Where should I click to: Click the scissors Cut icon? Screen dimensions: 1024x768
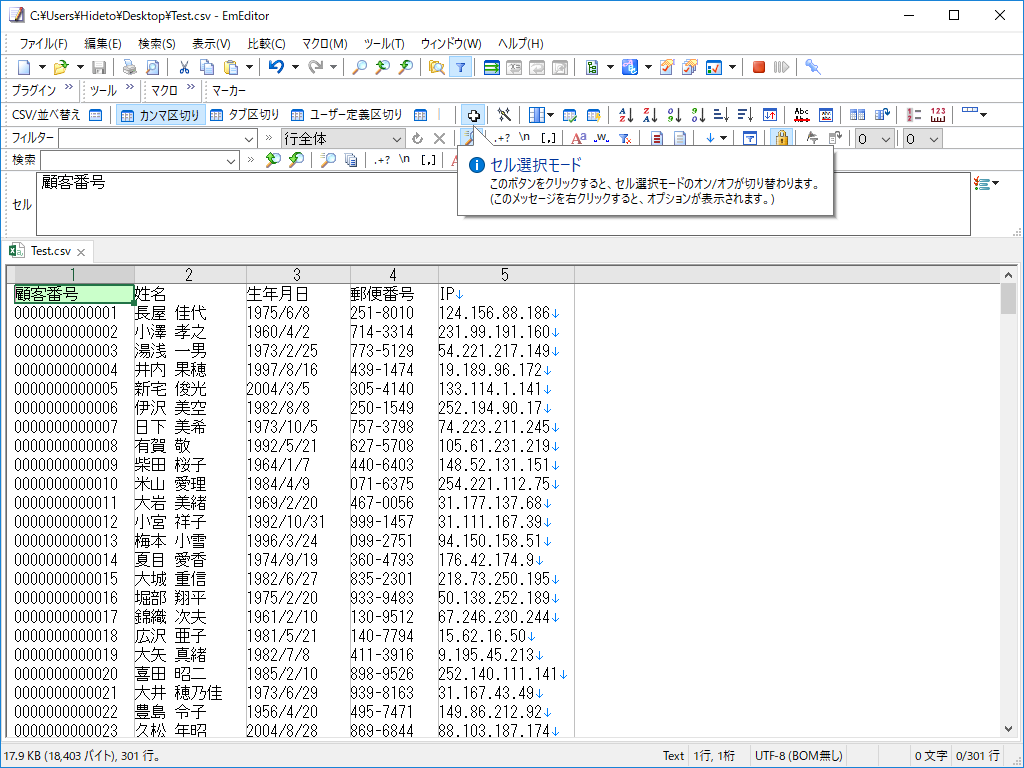[185, 67]
